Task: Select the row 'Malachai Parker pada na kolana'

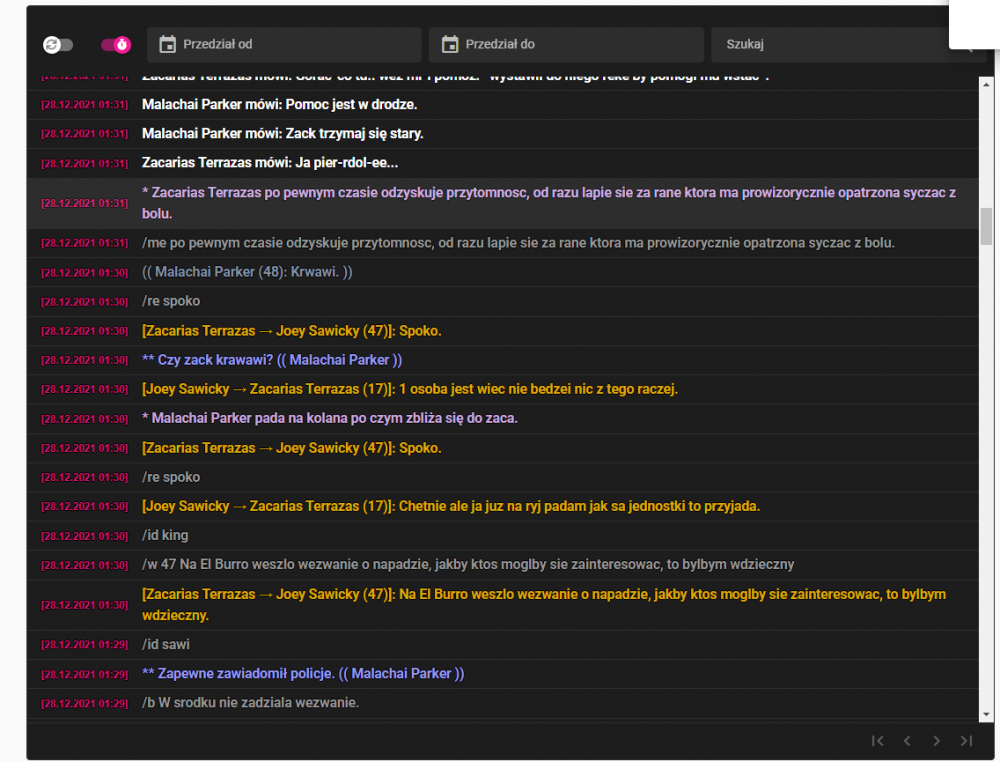Action: (503, 419)
